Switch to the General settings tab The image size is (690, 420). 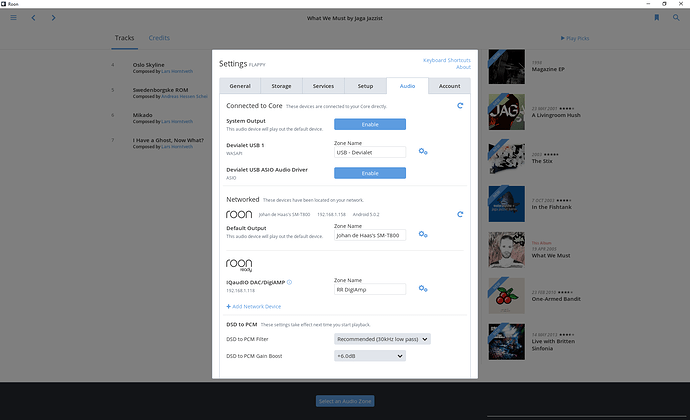coord(240,86)
